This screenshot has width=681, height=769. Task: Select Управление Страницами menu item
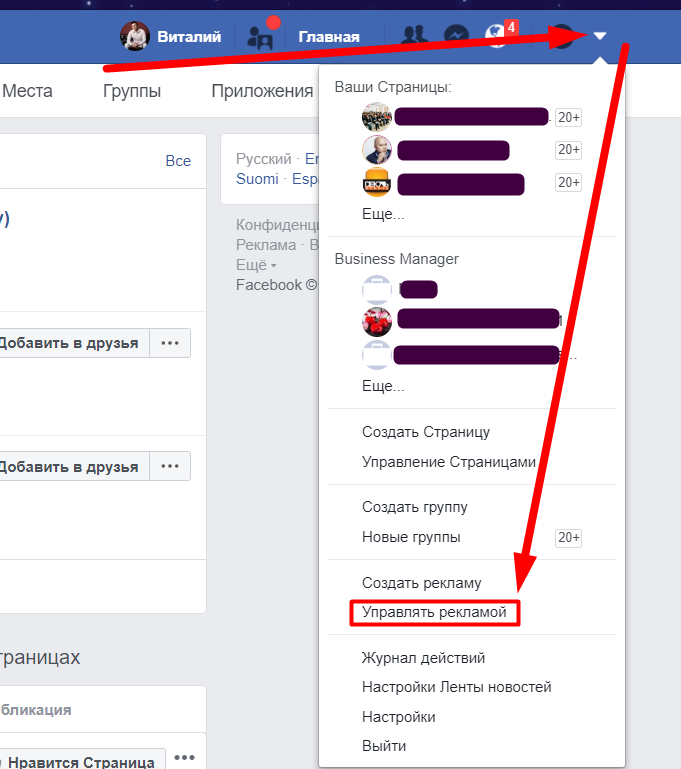[x=449, y=462]
